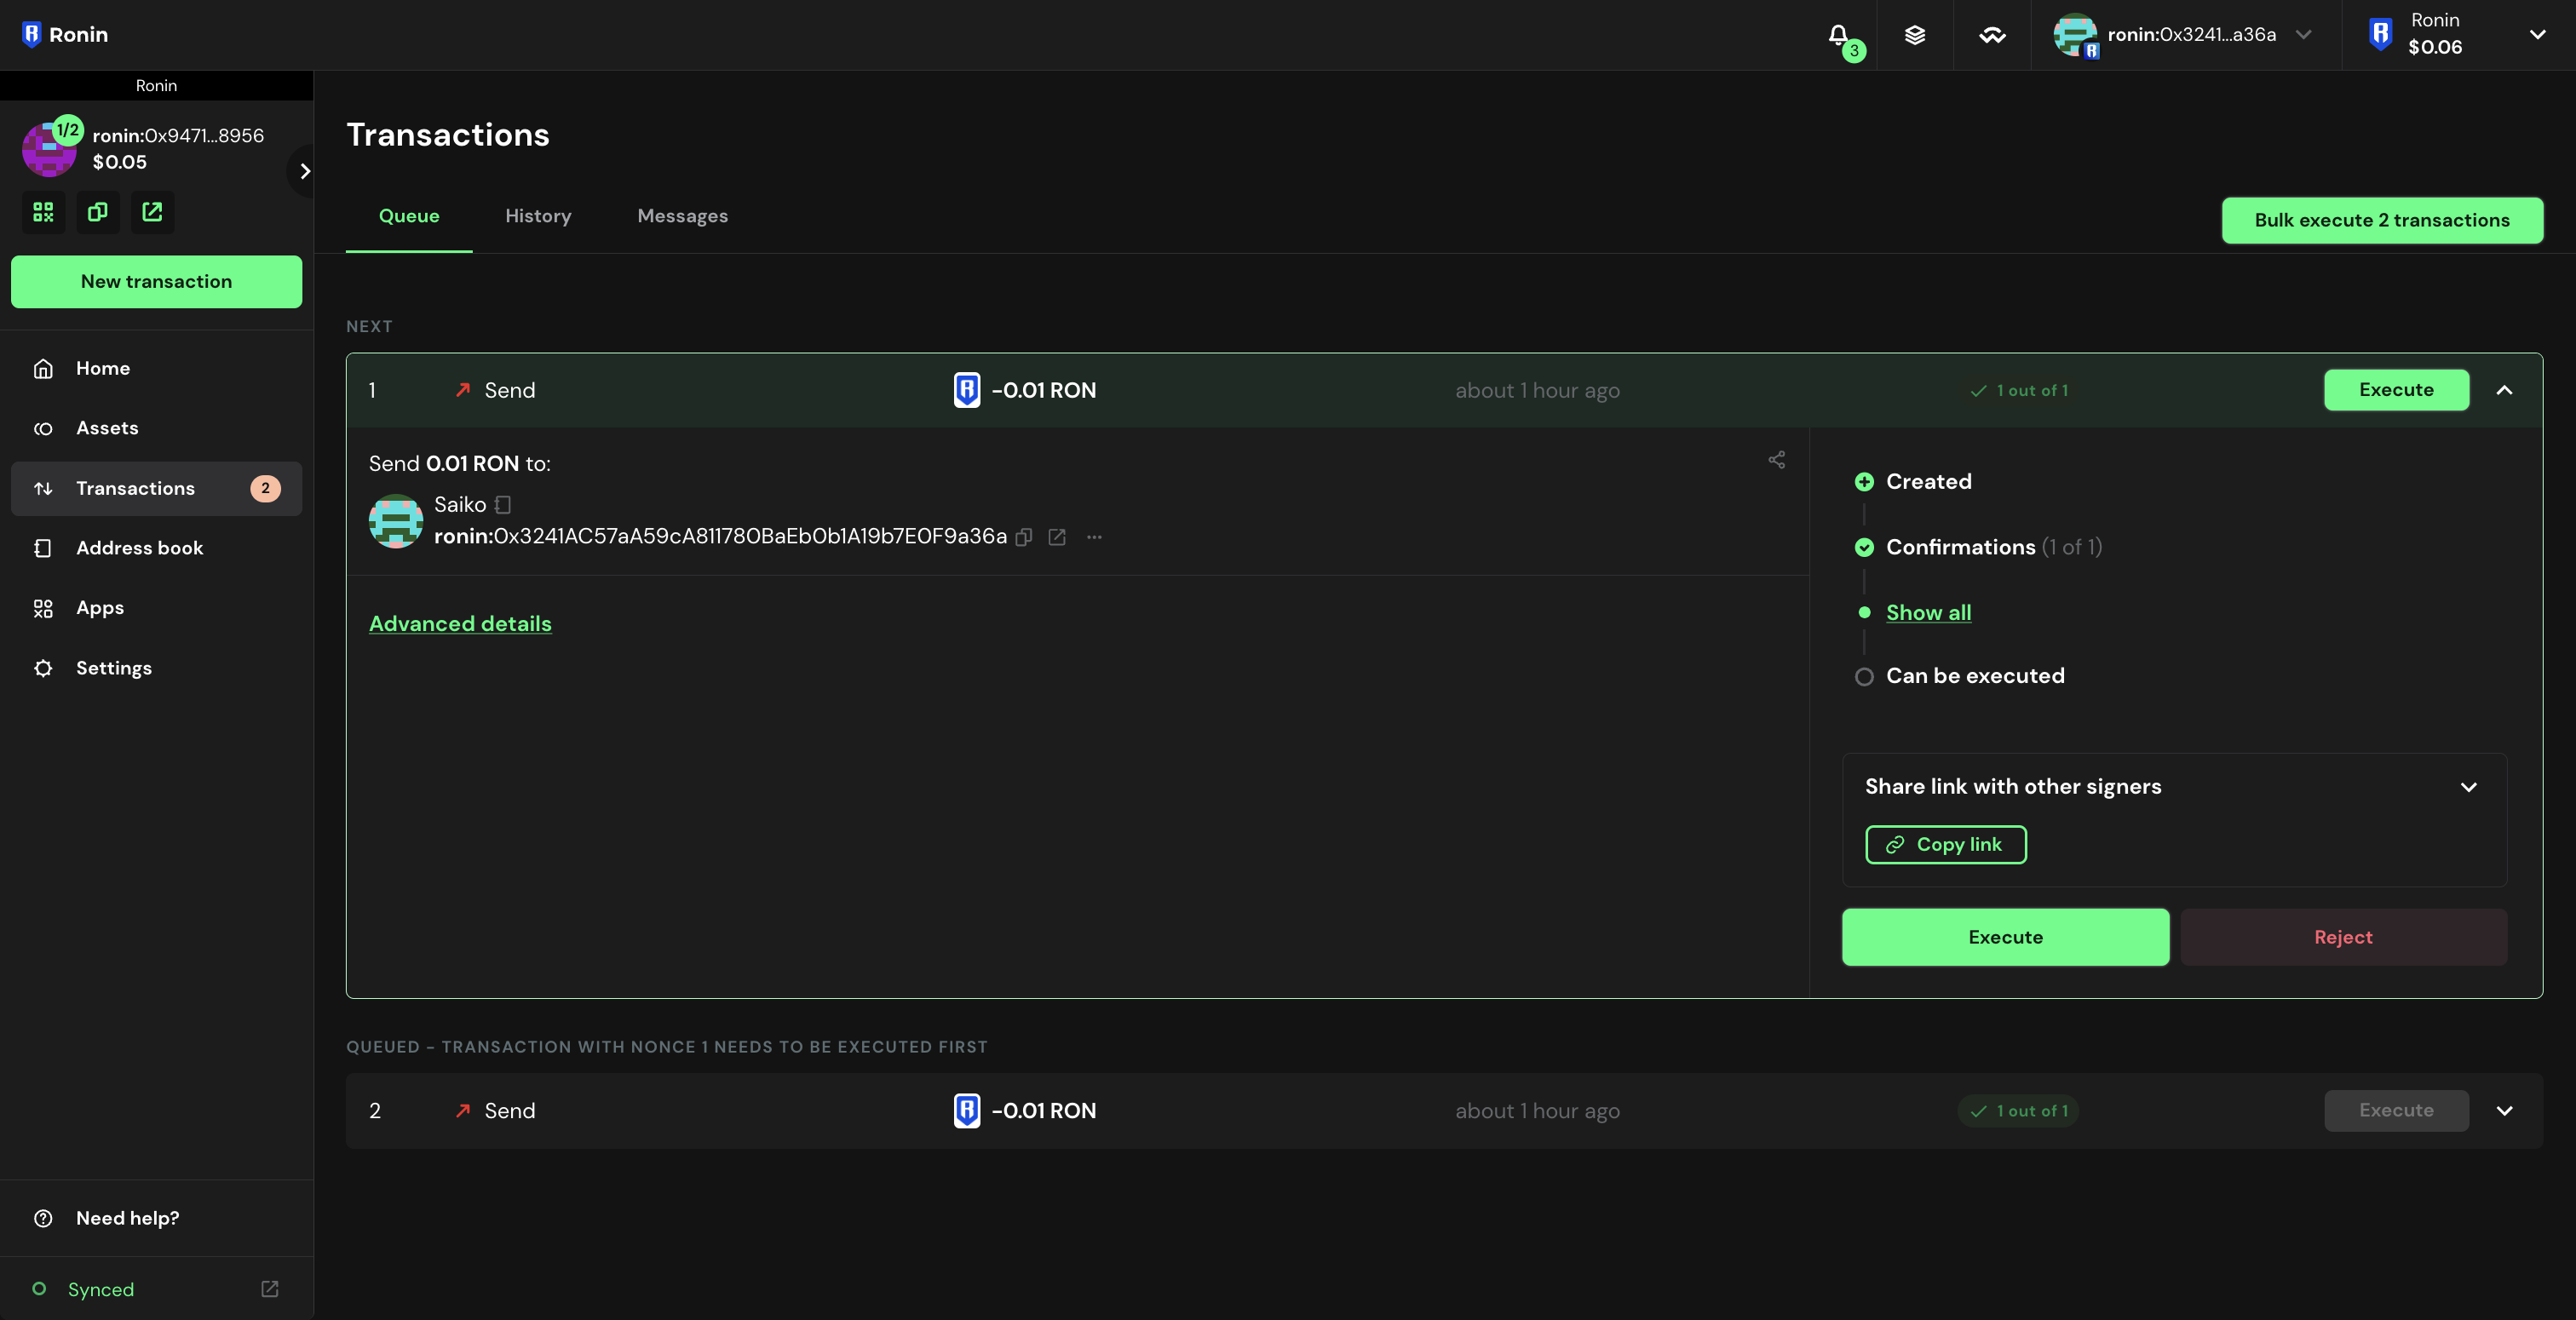Click the connected wallet avatar in header
This screenshot has height=1320, width=2576.
[2075, 35]
